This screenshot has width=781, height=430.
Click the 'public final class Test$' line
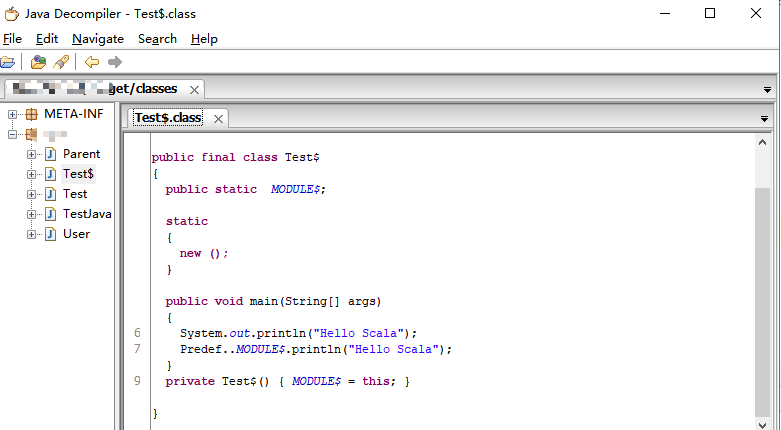[x=236, y=157]
